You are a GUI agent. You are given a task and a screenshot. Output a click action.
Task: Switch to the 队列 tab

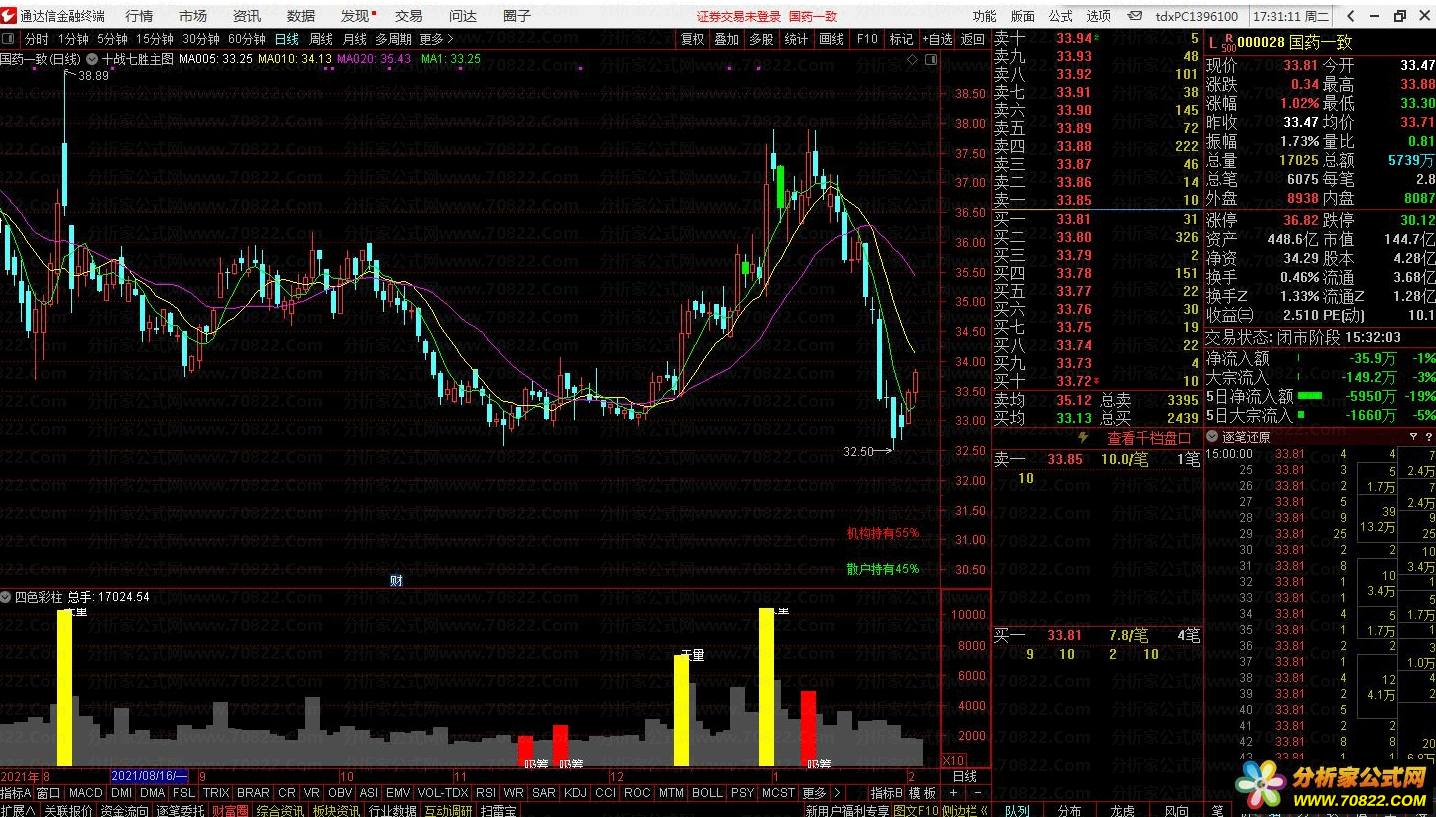click(x=1017, y=810)
